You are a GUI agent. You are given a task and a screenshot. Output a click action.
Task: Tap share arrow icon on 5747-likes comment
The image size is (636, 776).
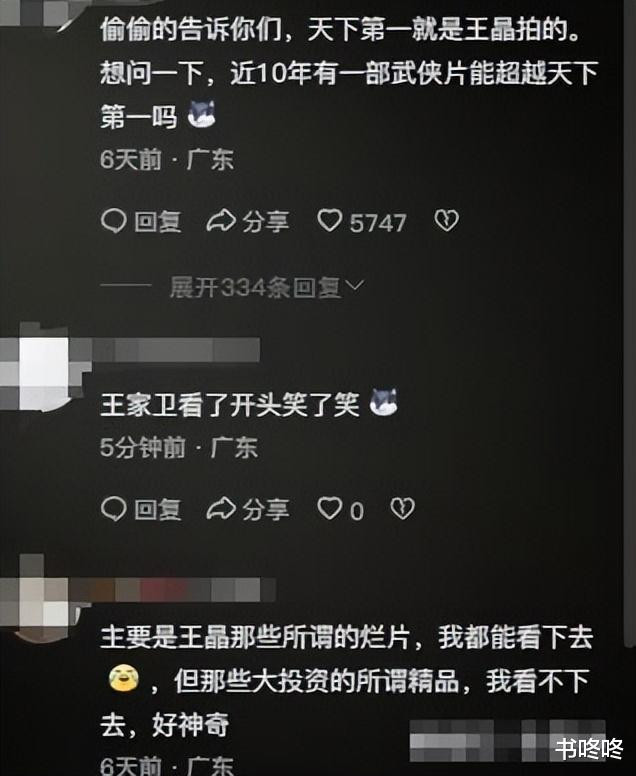[221, 221]
